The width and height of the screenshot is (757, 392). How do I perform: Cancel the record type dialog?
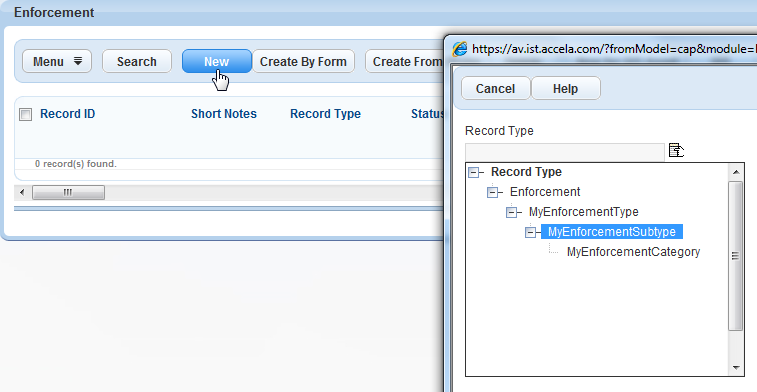pos(495,88)
